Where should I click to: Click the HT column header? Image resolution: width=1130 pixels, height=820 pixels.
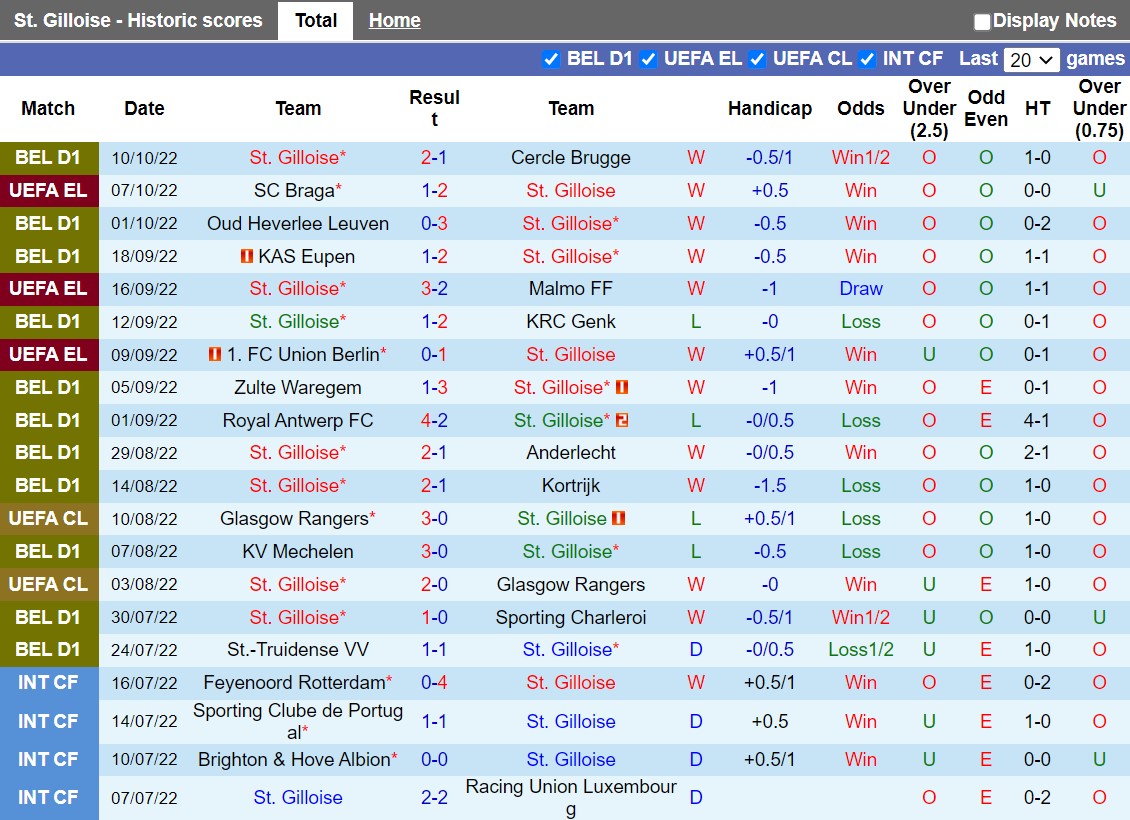coord(1037,108)
